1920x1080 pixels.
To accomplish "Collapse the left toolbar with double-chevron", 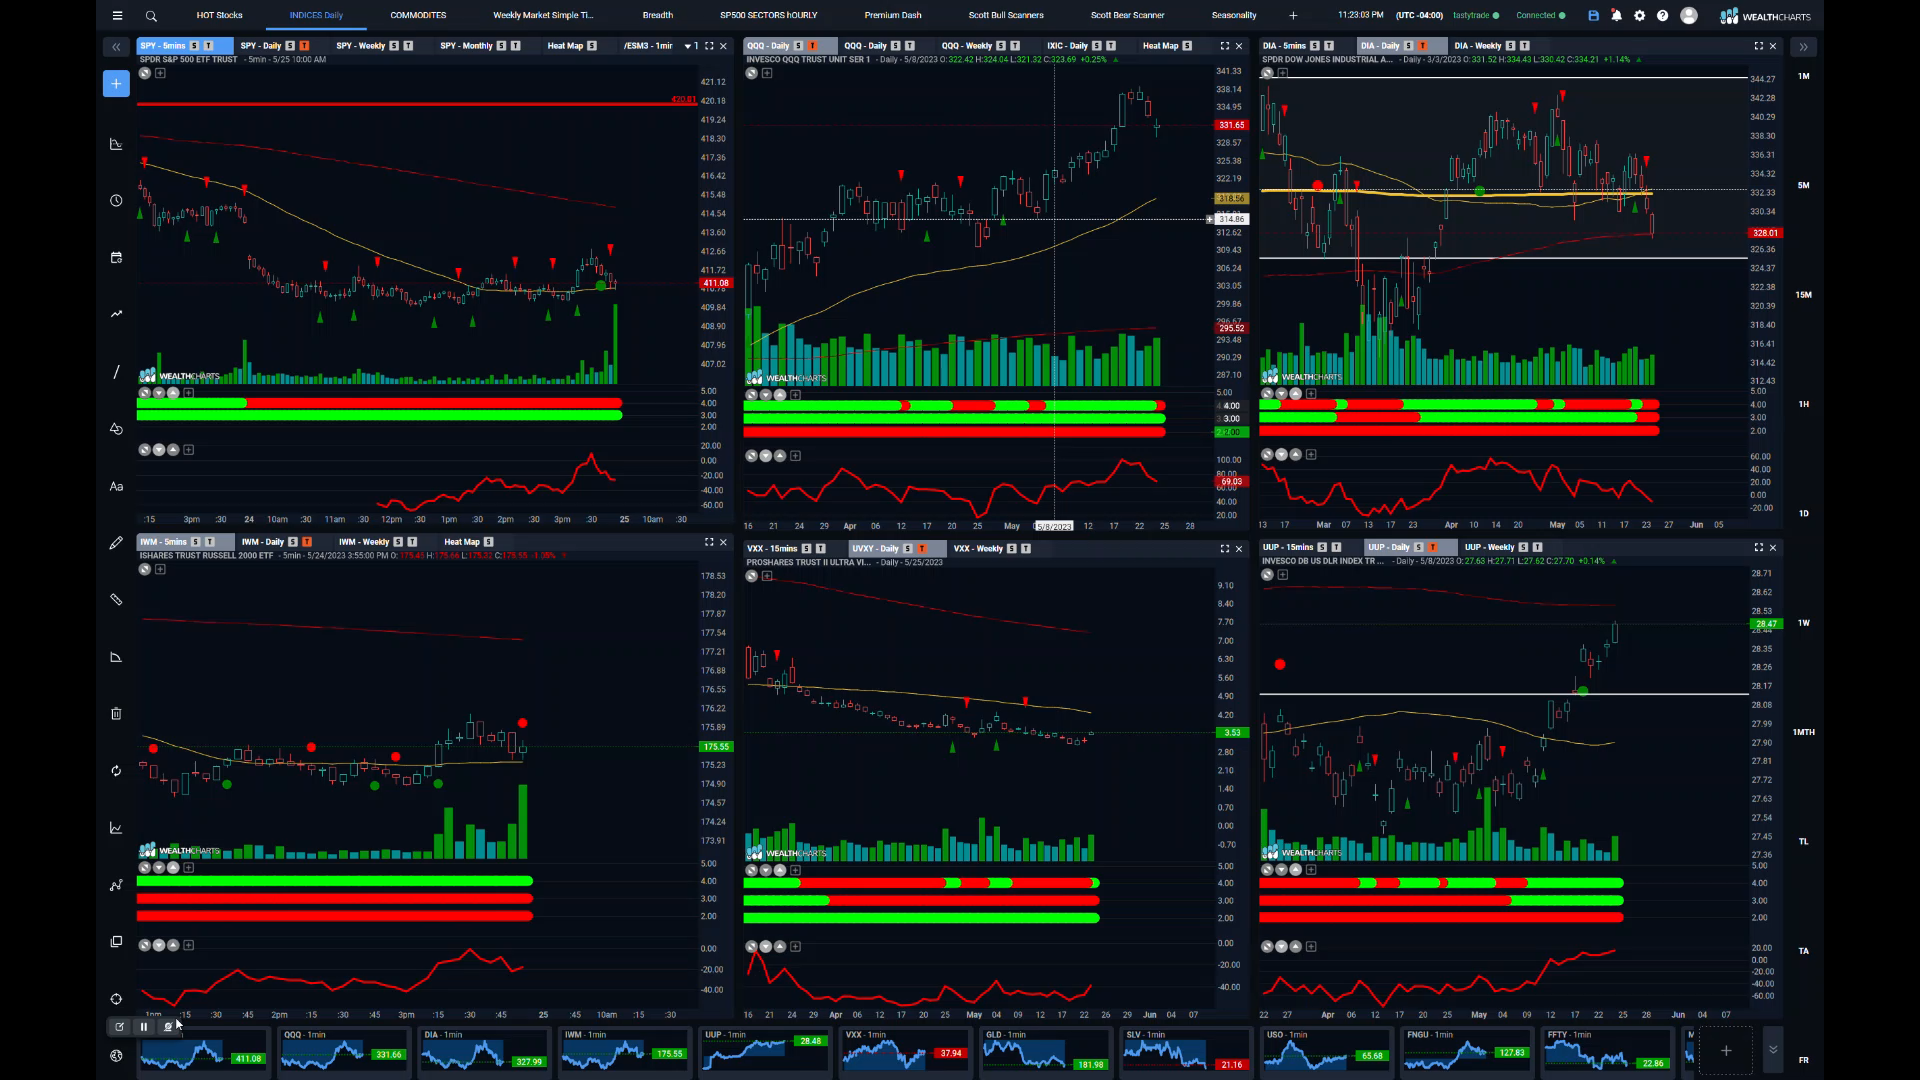I will 116,46.
